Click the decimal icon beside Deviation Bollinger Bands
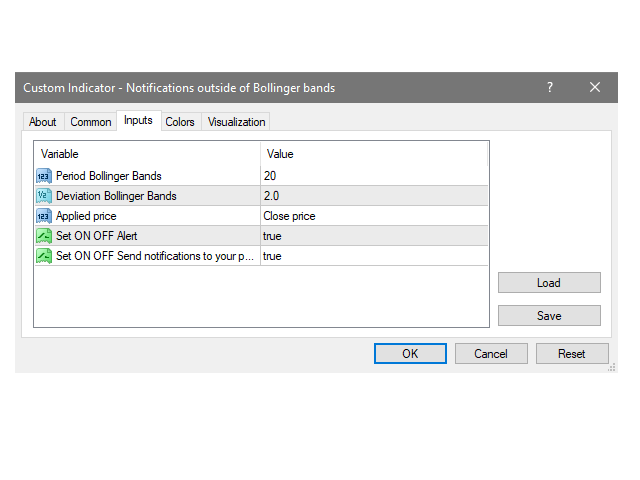 [x=44, y=196]
